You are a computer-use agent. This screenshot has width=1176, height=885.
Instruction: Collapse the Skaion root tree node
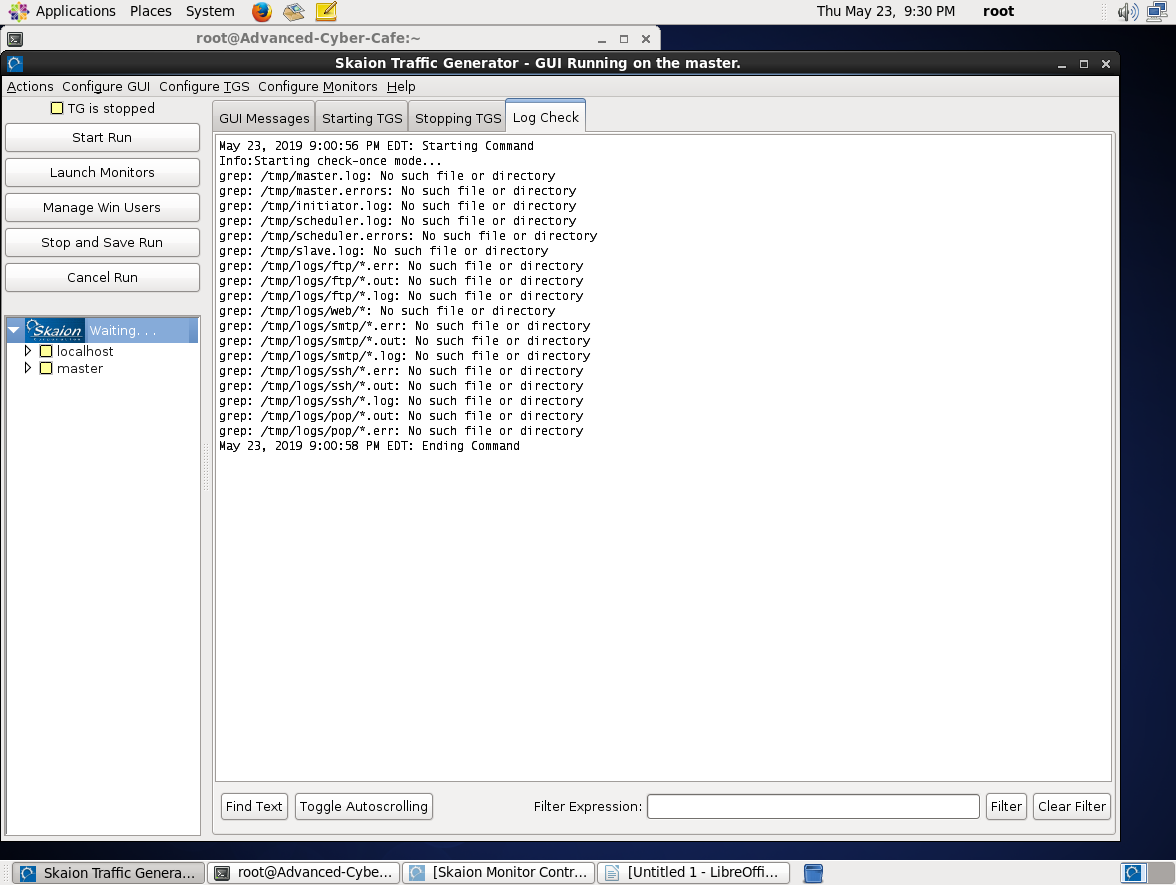(x=14, y=330)
